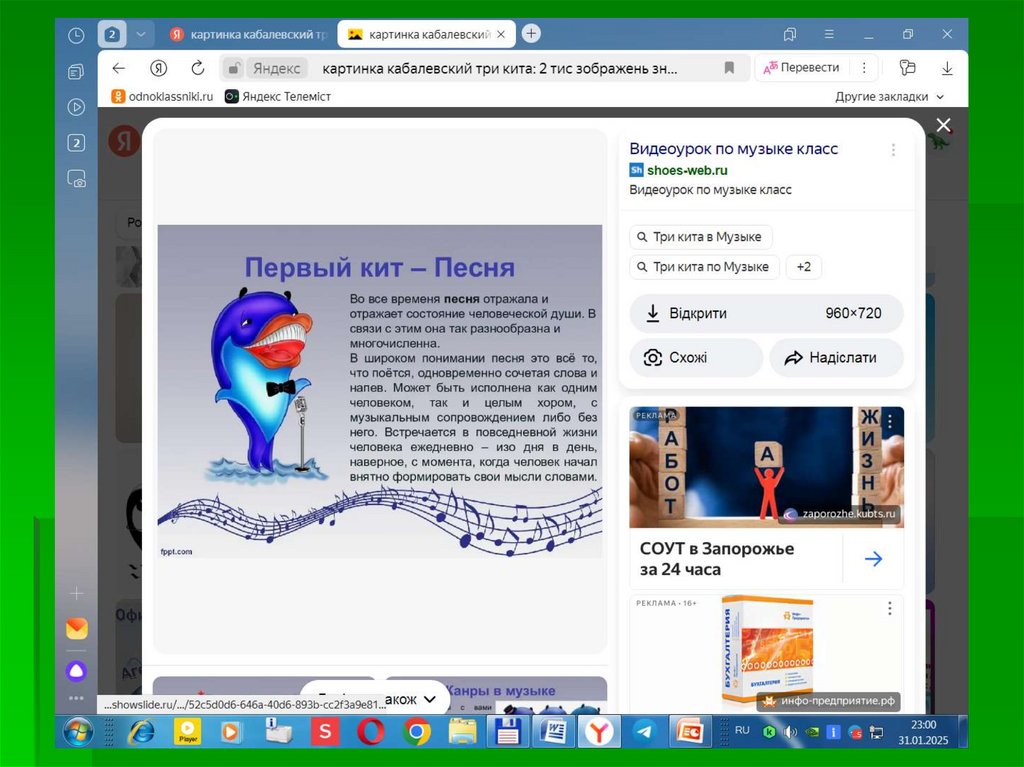Click the Первый кит – Песня slide image

click(x=380, y=391)
